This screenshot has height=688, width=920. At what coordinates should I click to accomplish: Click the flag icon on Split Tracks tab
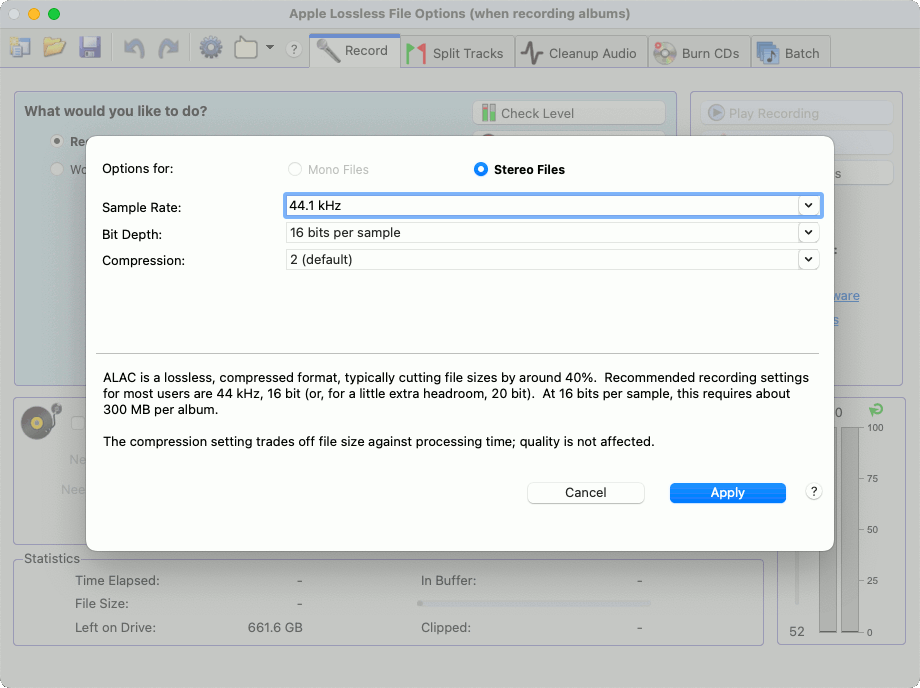[x=416, y=53]
